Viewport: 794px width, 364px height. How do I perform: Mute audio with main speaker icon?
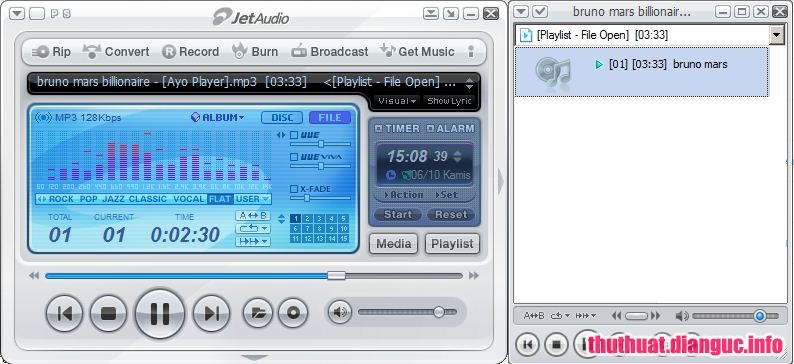339,312
